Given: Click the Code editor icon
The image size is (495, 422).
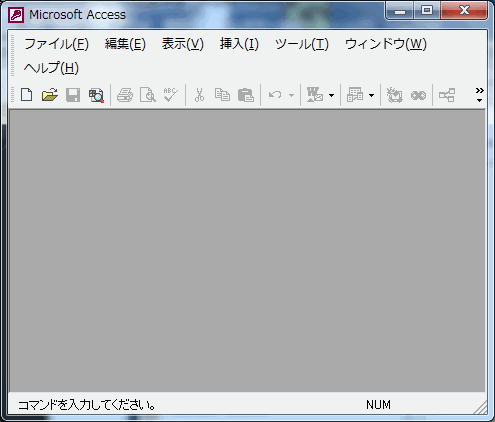Looking at the screenshot, I should (x=395, y=95).
